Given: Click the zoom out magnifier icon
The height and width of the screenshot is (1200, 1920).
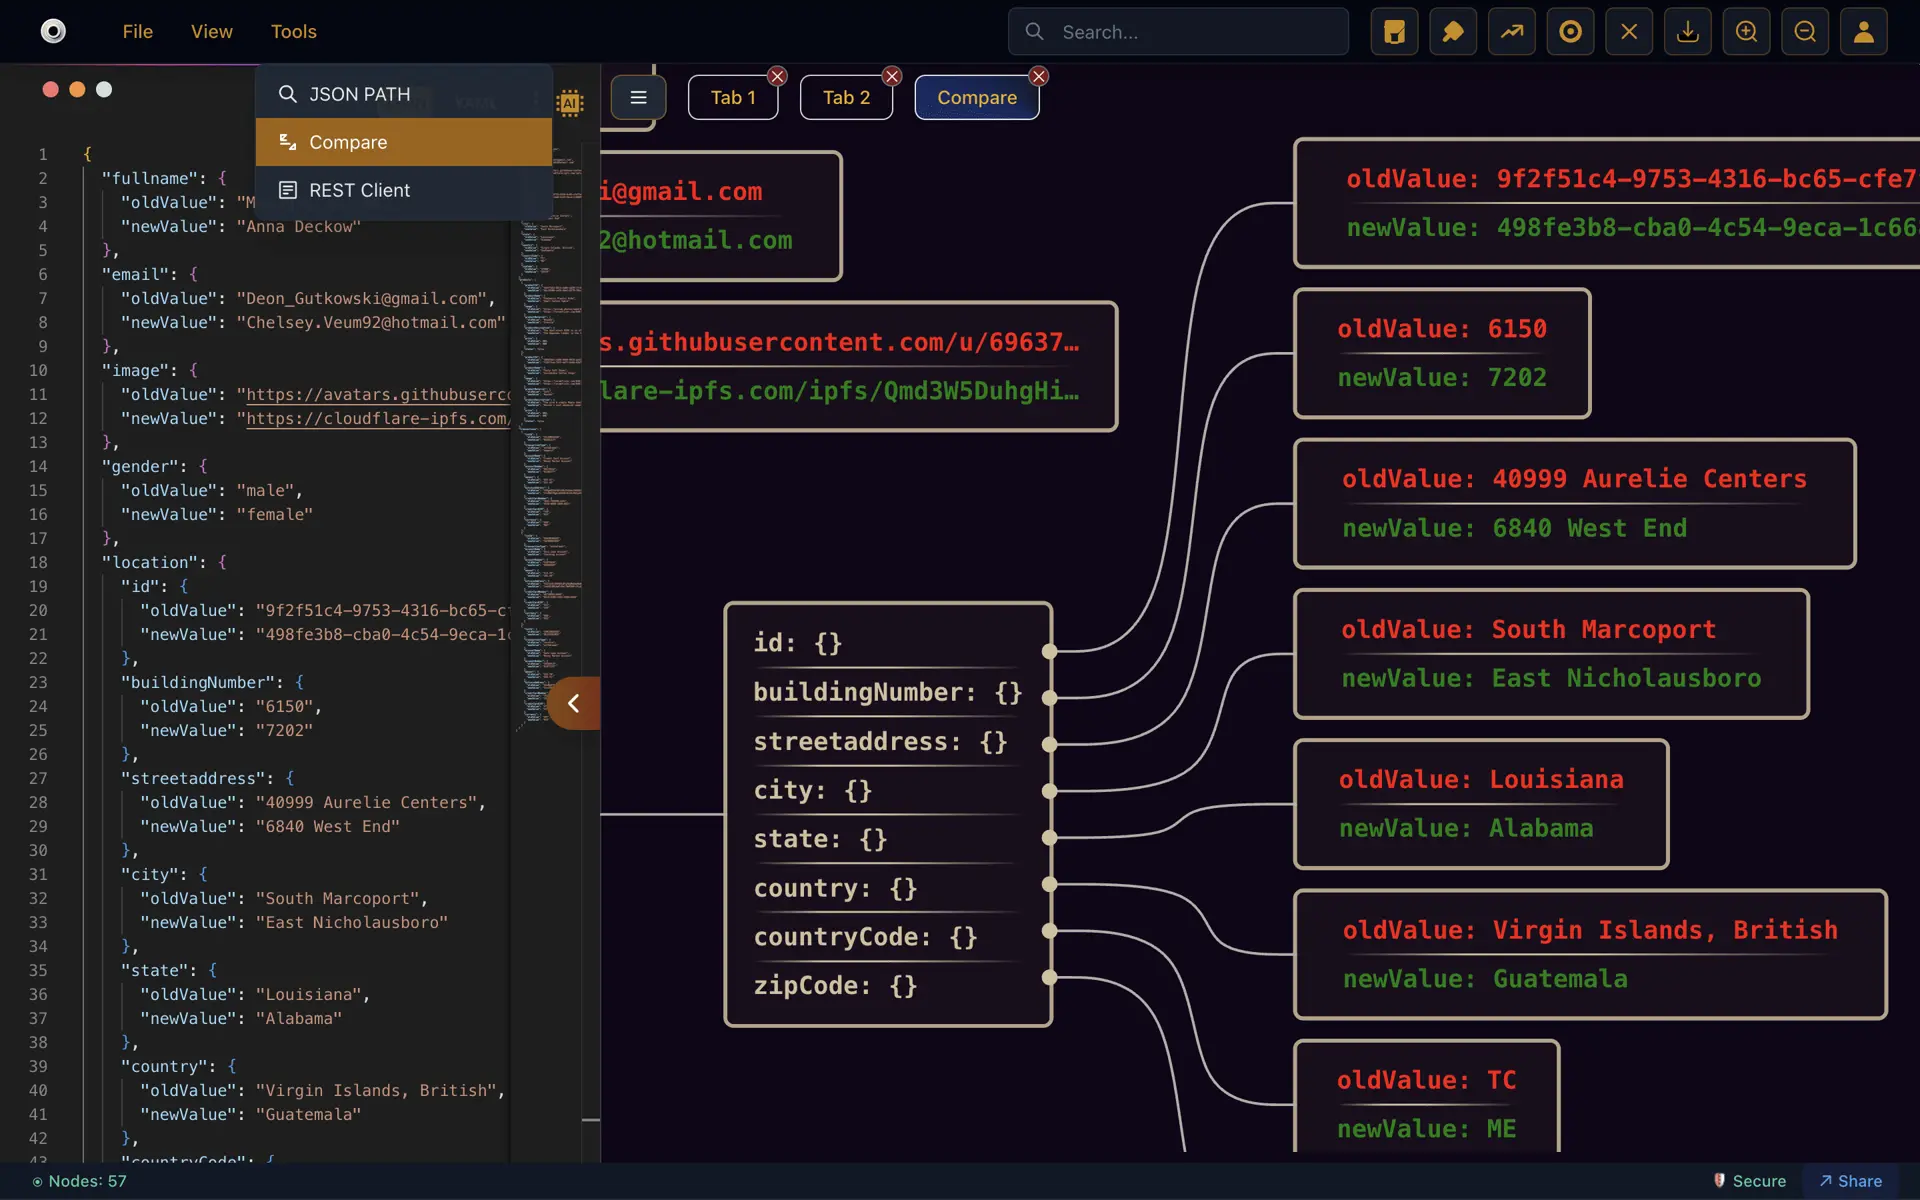Looking at the screenshot, I should click(x=1805, y=31).
